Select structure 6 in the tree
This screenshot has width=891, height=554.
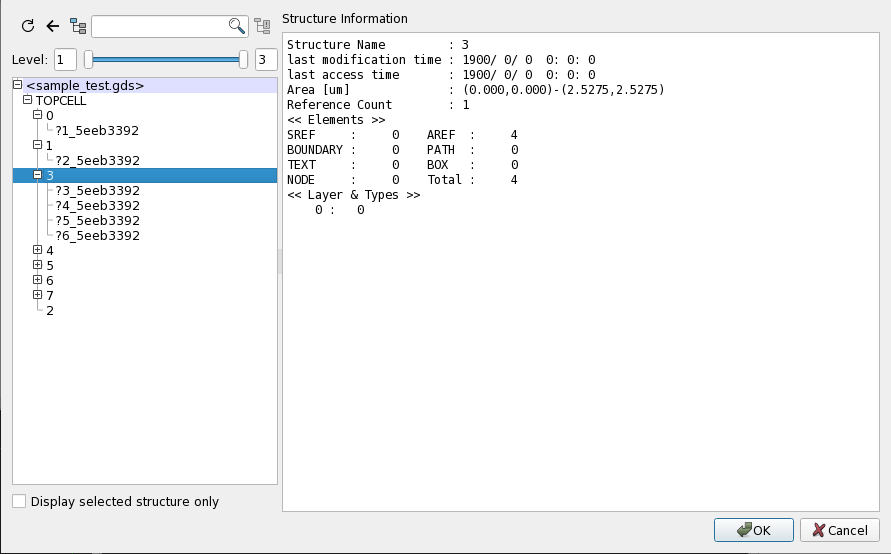(x=50, y=281)
